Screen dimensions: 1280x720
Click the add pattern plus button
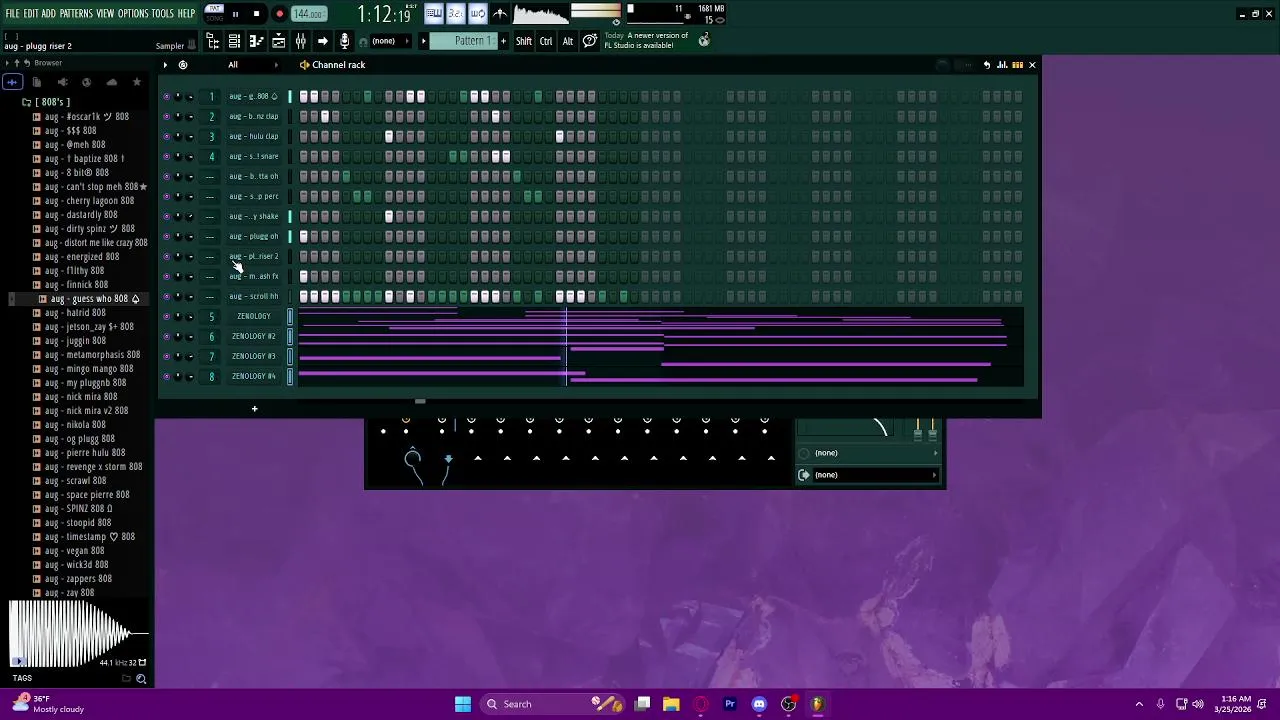pos(503,41)
